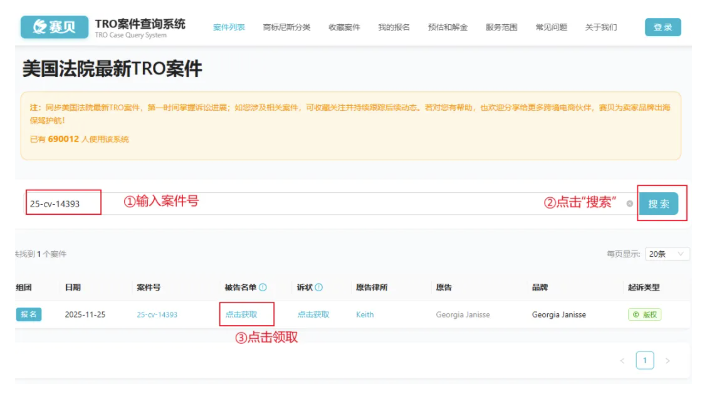Click the 原告律所 column header

coord(372,287)
